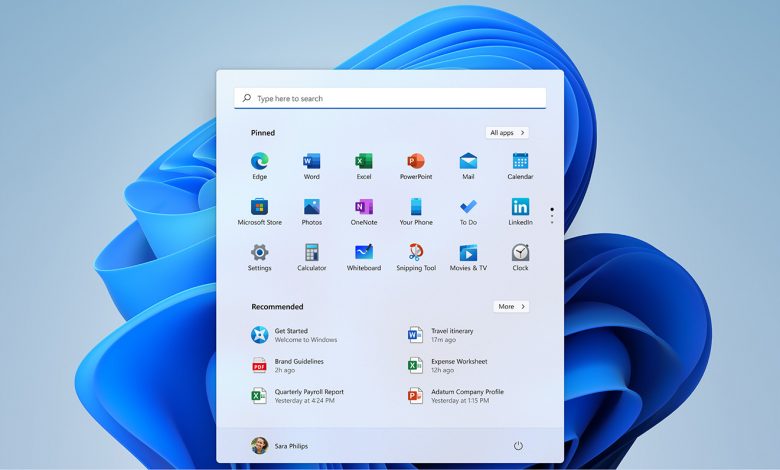780x470 pixels.
Task: Open the Whiteboard app
Action: 364,253
